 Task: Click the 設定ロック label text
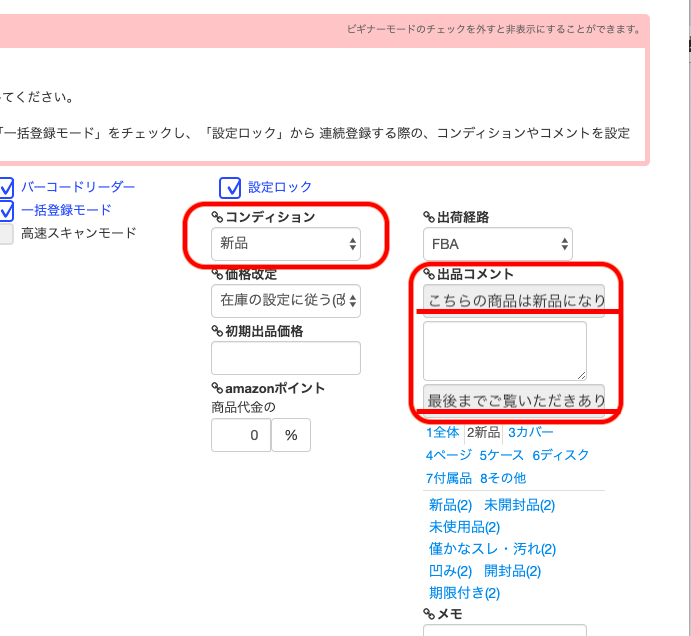pyautogui.click(x=280, y=187)
